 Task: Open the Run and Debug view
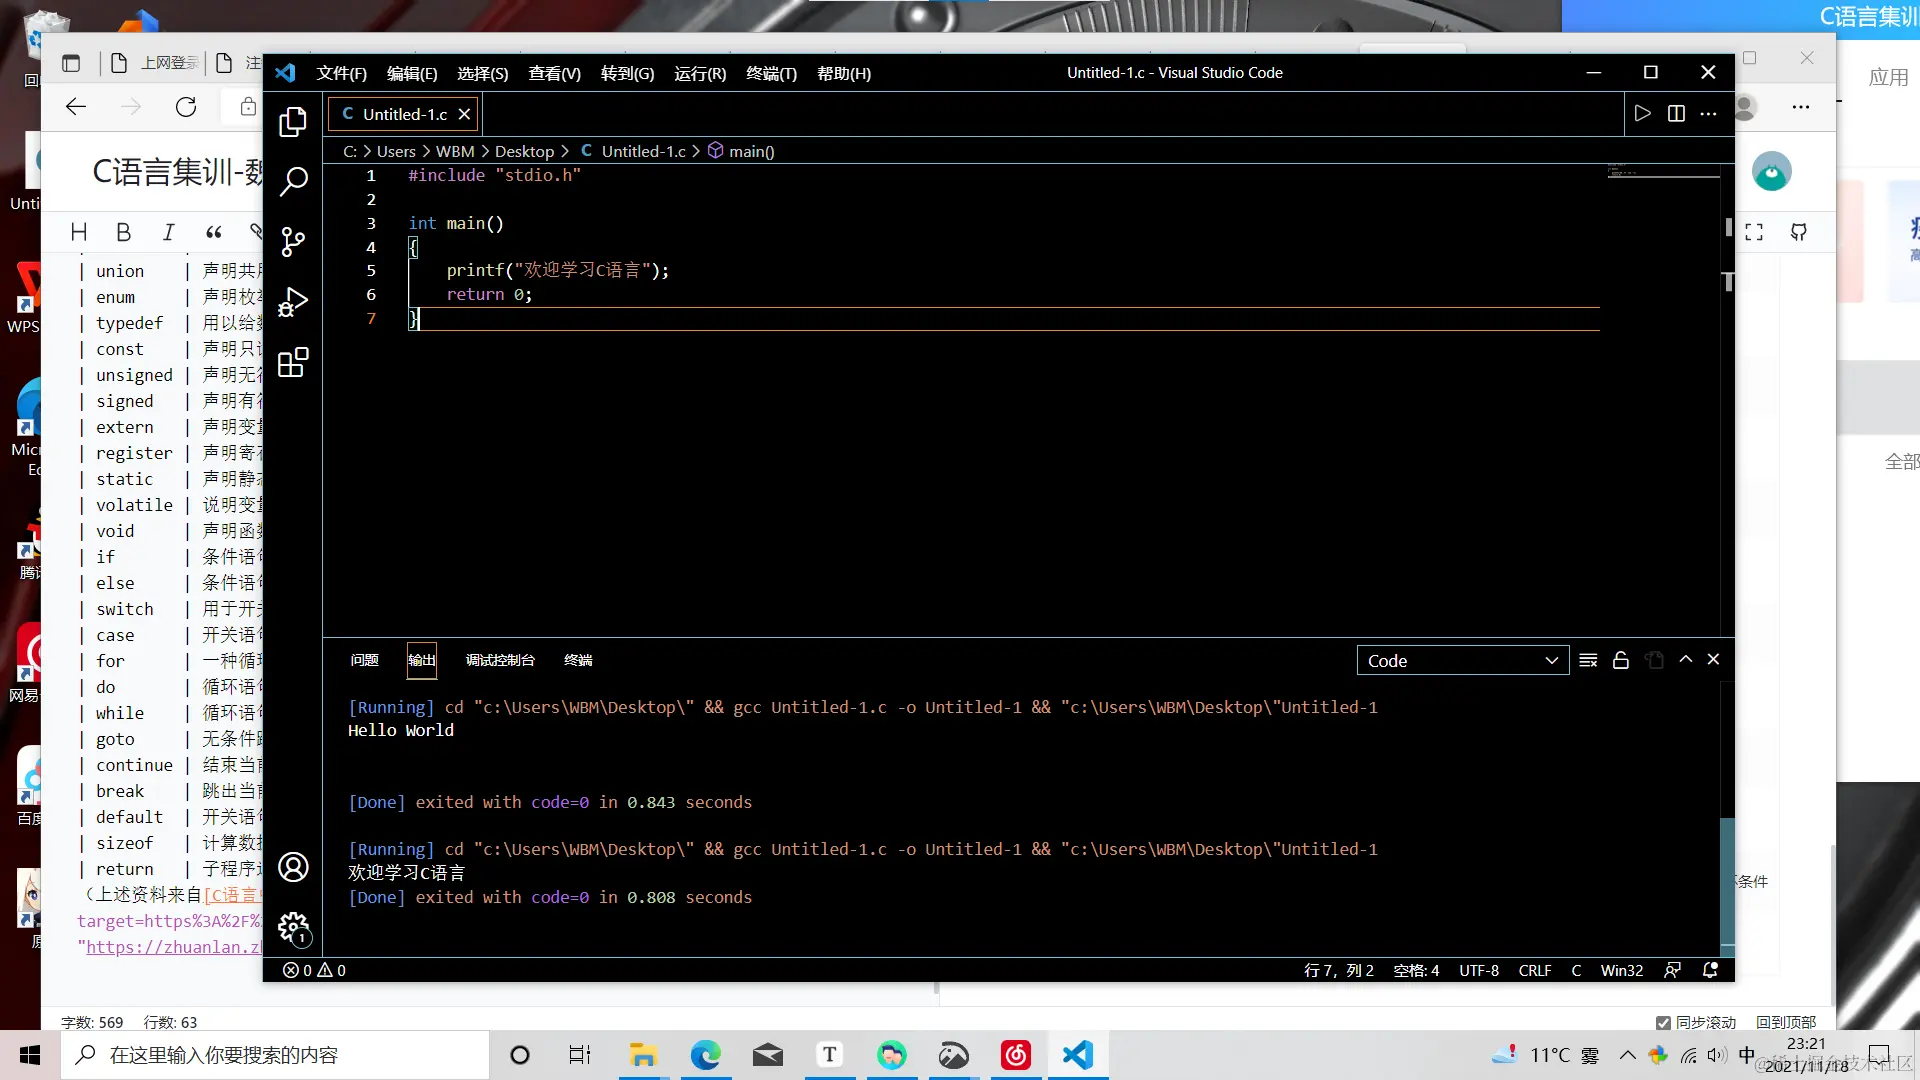tap(293, 302)
